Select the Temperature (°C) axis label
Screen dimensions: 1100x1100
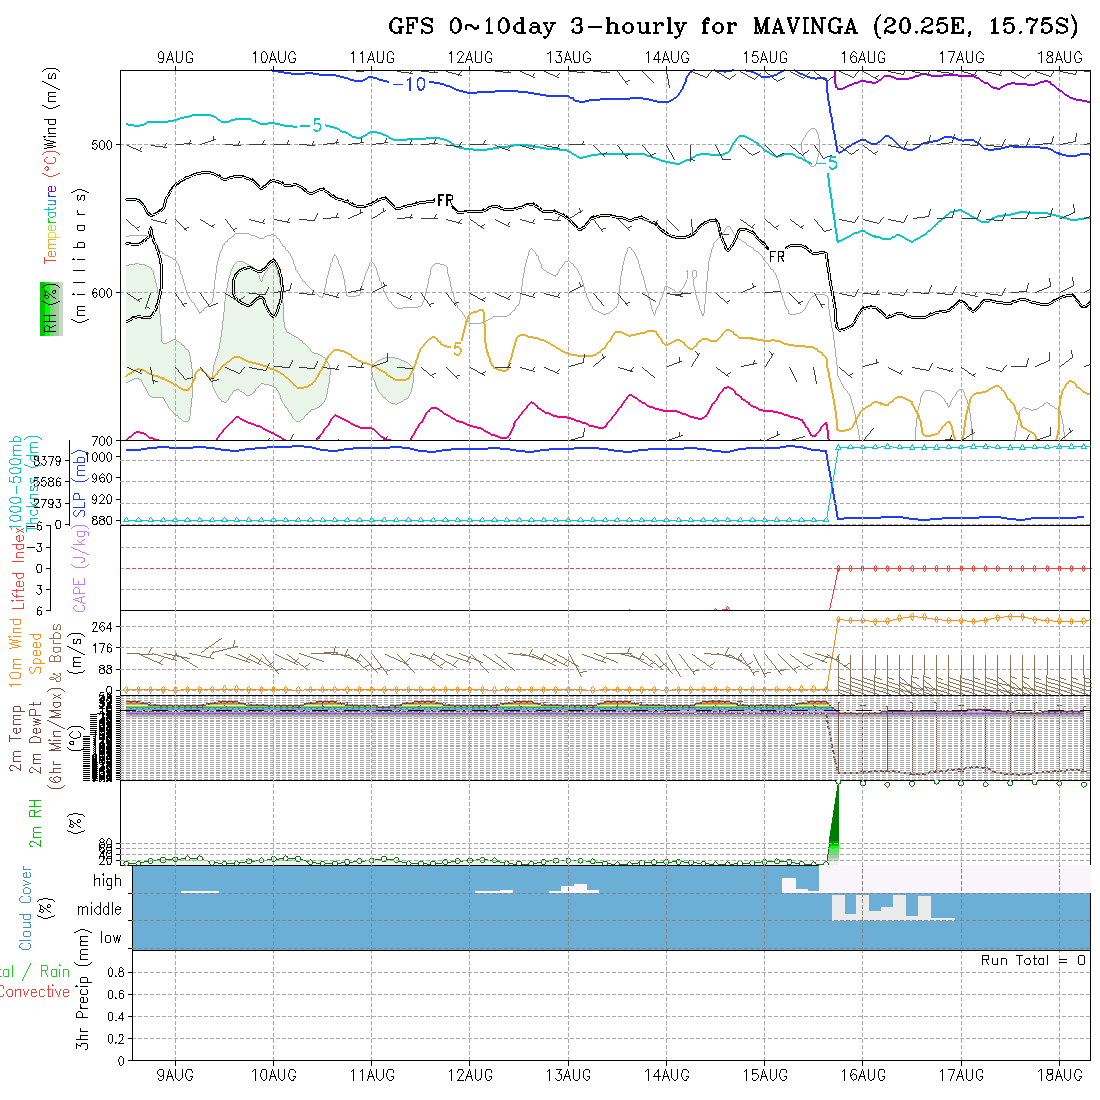(x=51, y=209)
